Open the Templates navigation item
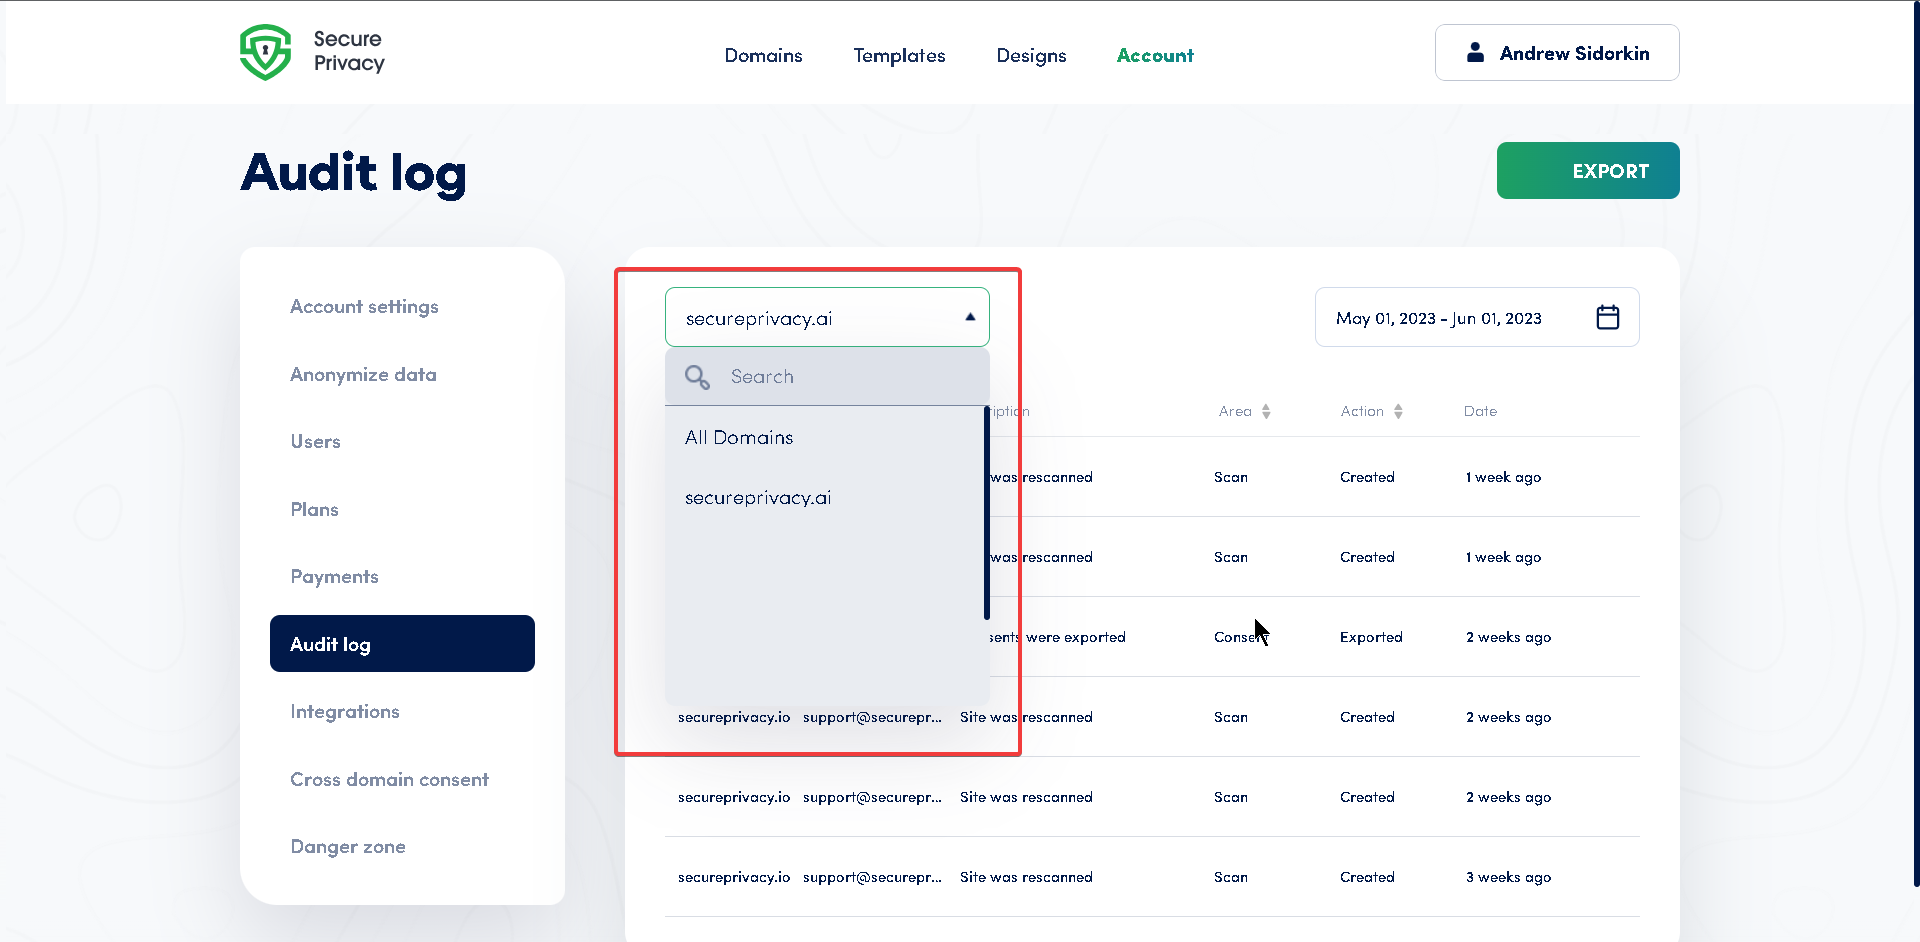This screenshot has width=1920, height=942. (898, 56)
